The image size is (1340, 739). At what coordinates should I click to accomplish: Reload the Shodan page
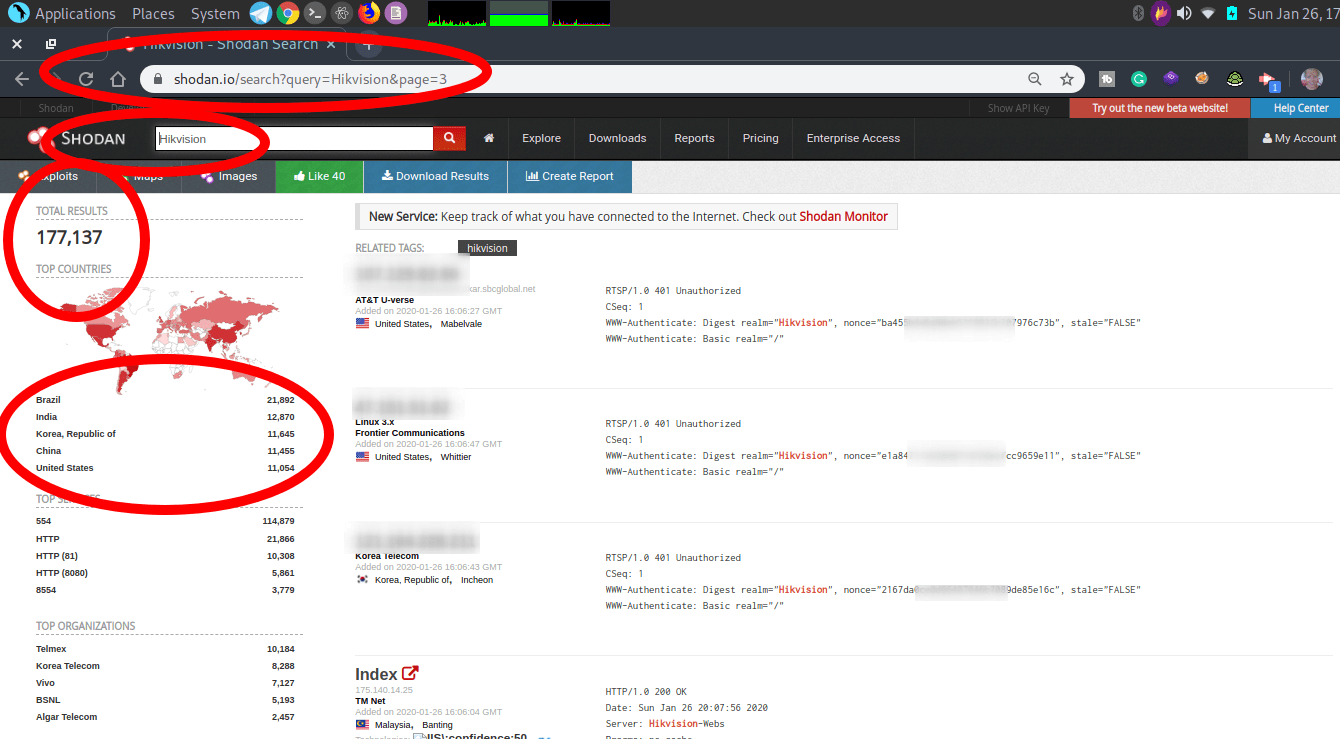pyautogui.click(x=86, y=79)
